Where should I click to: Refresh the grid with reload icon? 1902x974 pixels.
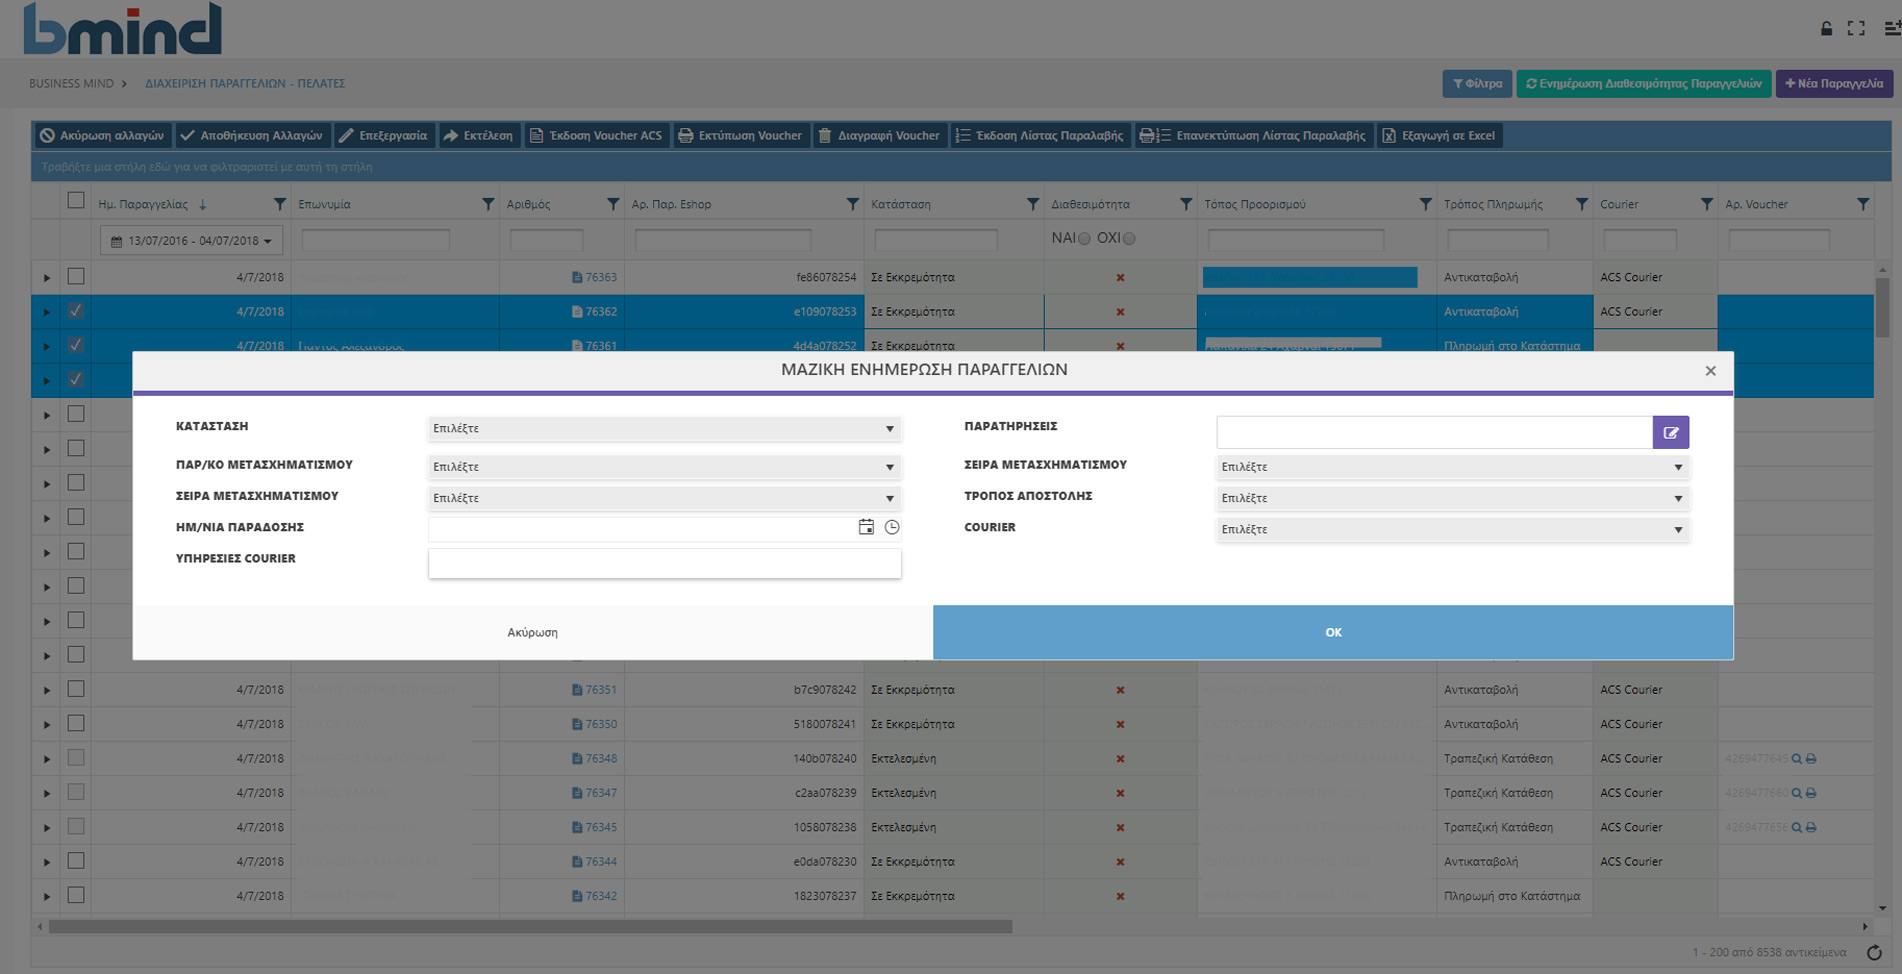coord(1874,952)
